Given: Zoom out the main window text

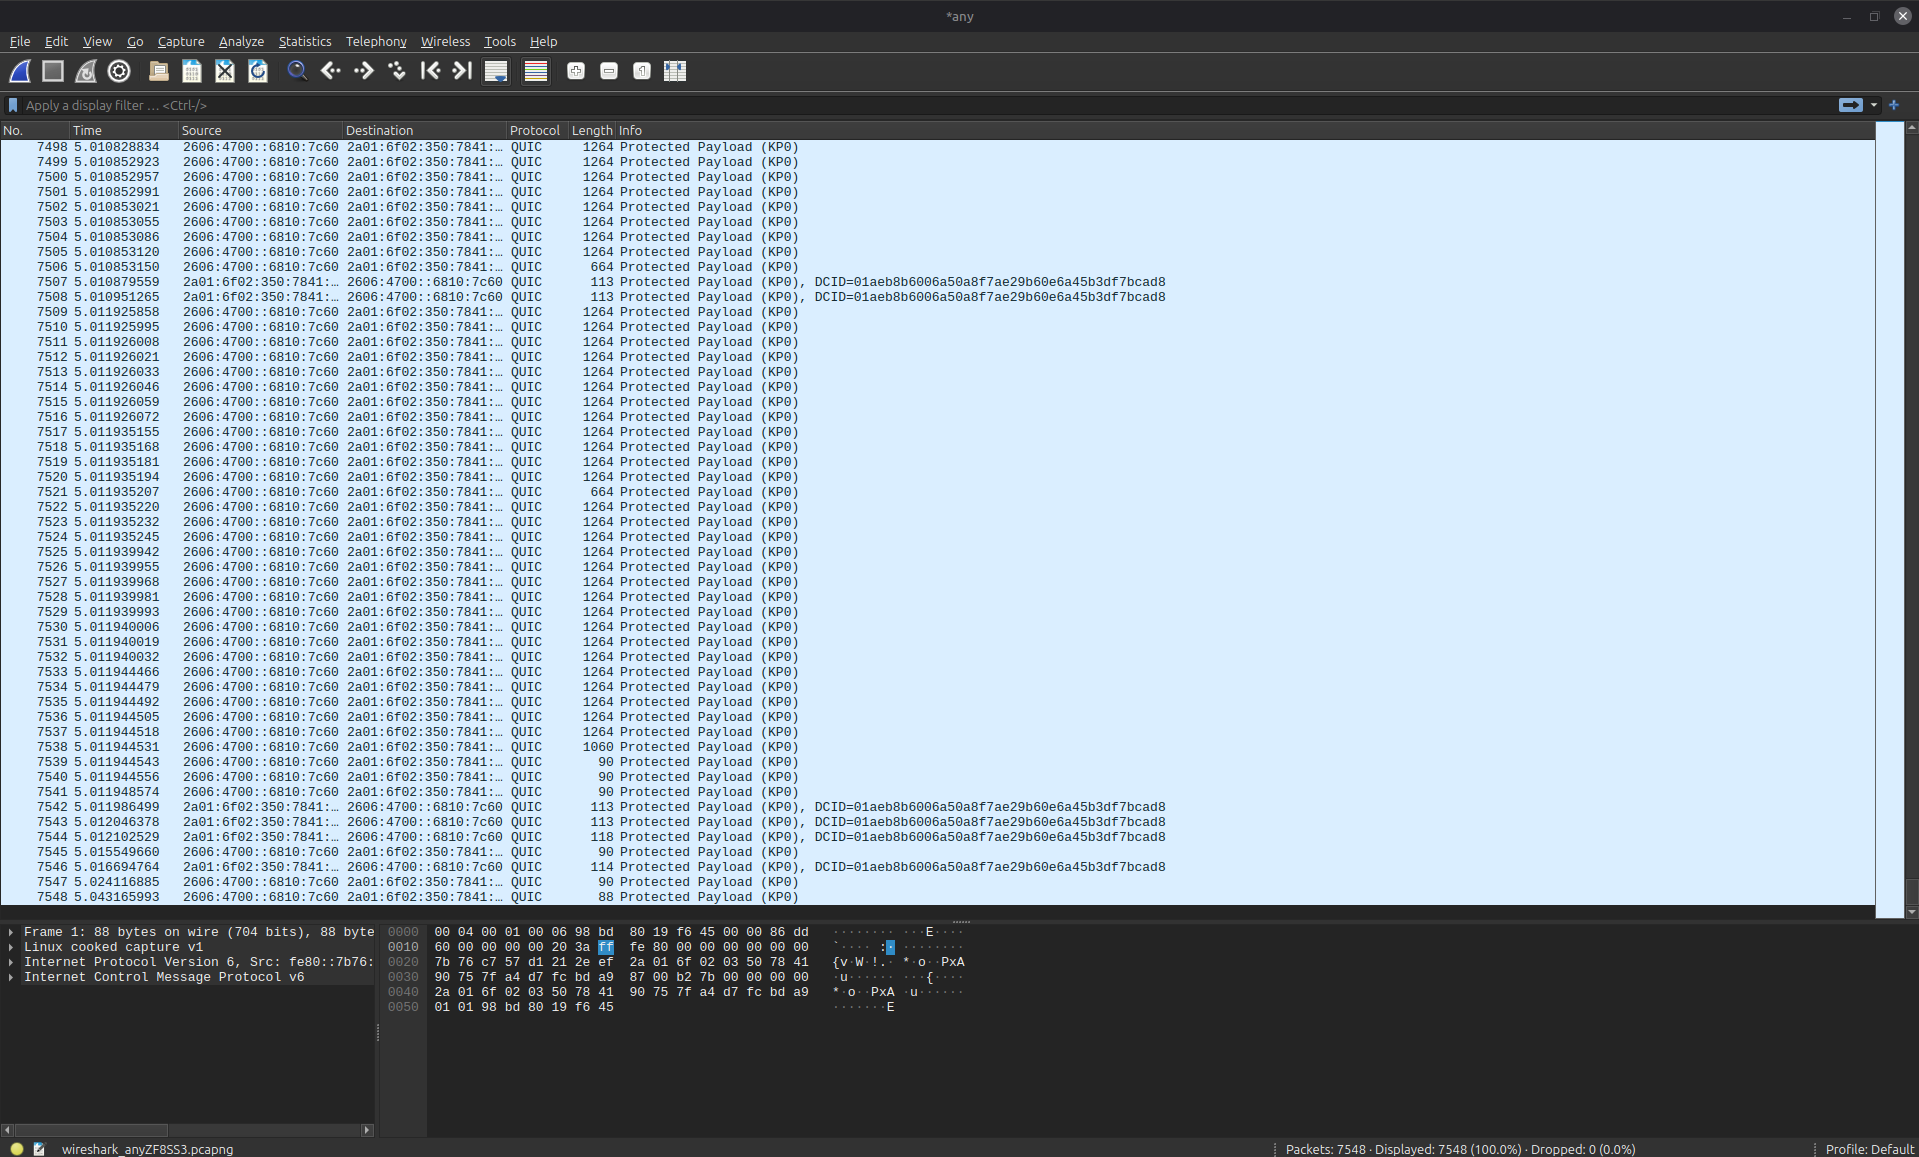Looking at the screenshot, I should (609, 71).
